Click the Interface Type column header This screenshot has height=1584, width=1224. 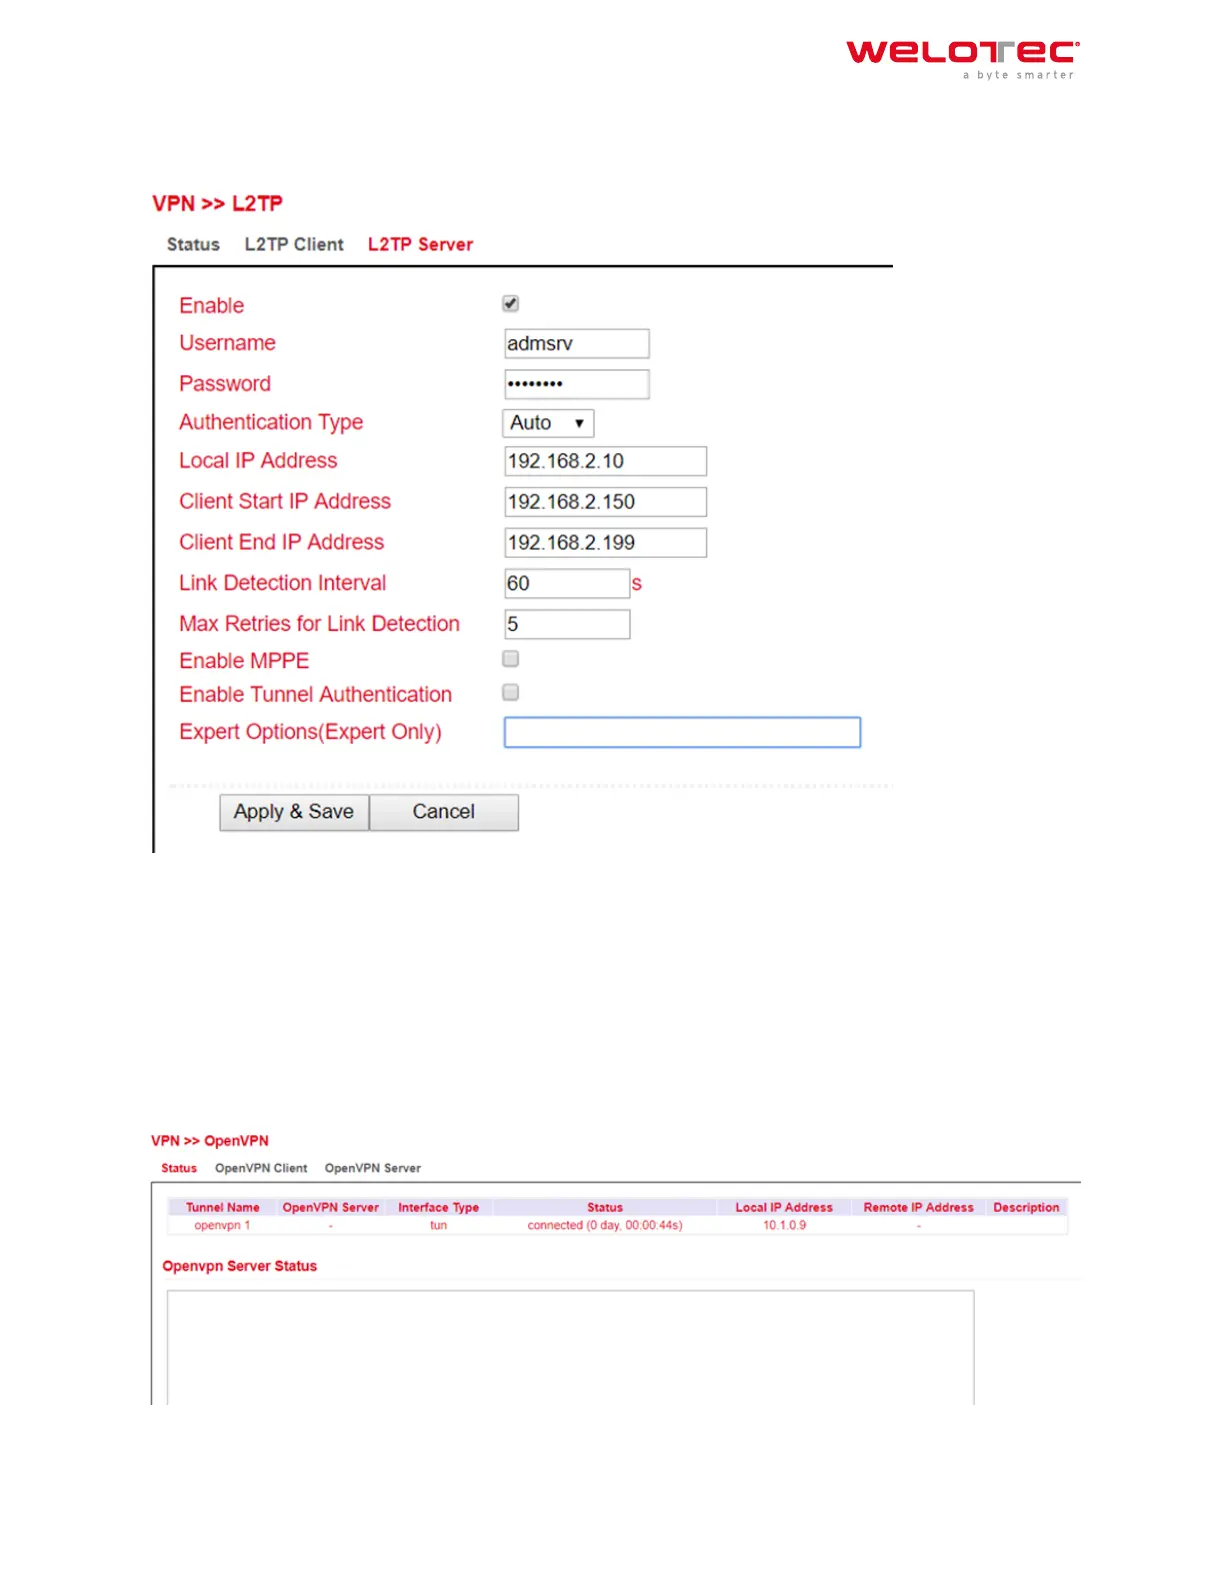tap(438, 1207)
